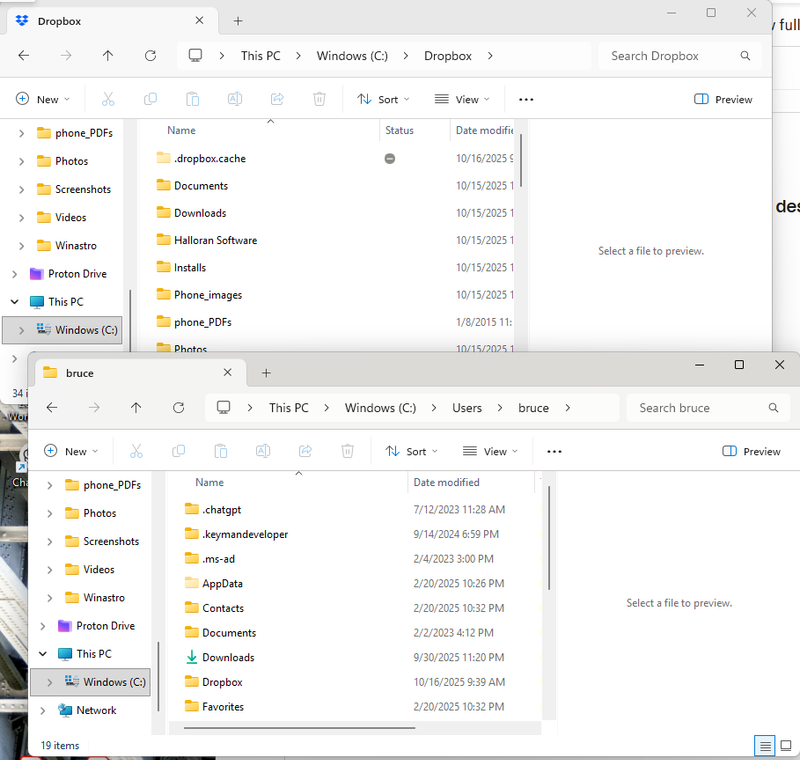
Task: Open the Downloads folder with the green arrow icon
Action: (228, 657)
